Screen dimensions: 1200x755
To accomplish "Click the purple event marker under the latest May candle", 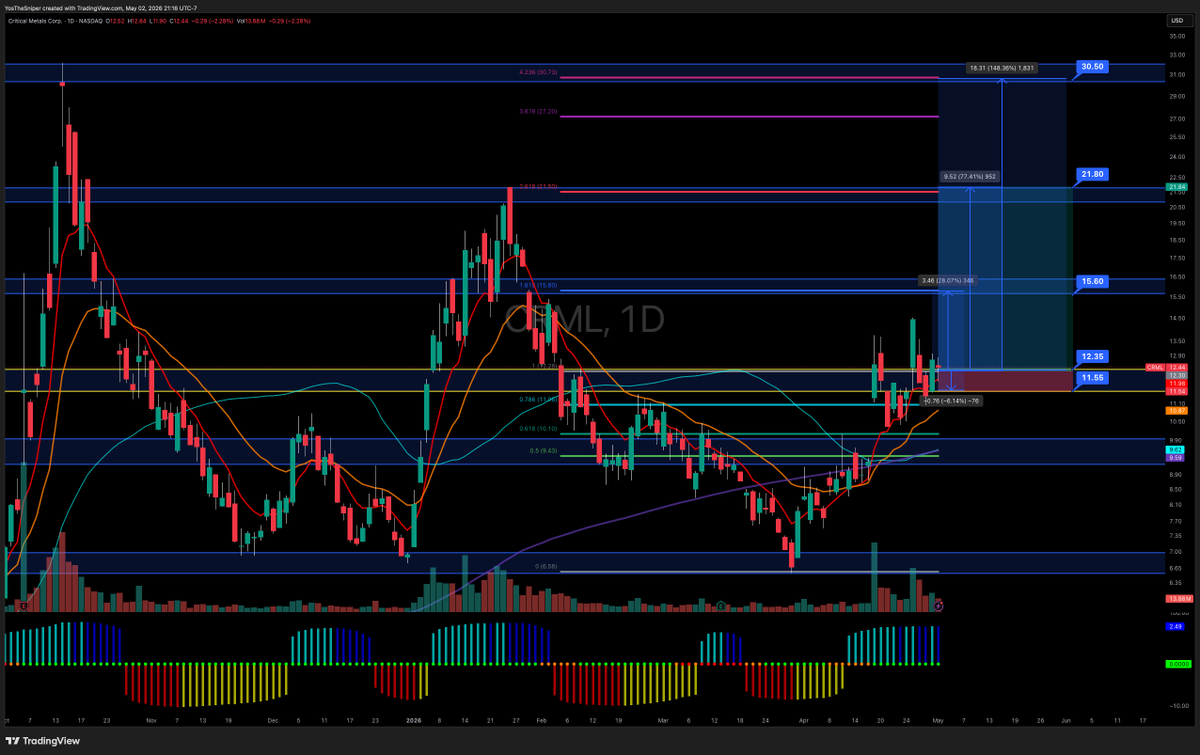I will click(x=938, y=605).
